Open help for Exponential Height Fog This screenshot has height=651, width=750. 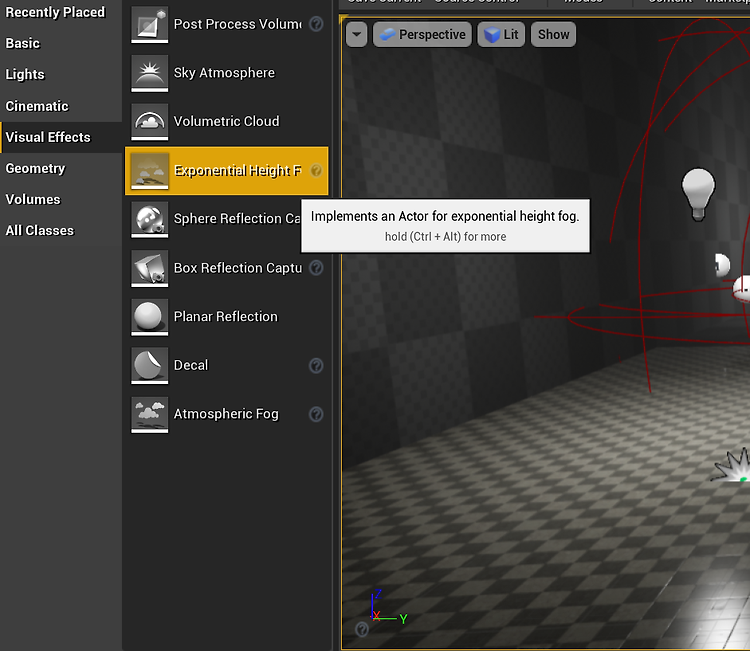coord(316,171)
